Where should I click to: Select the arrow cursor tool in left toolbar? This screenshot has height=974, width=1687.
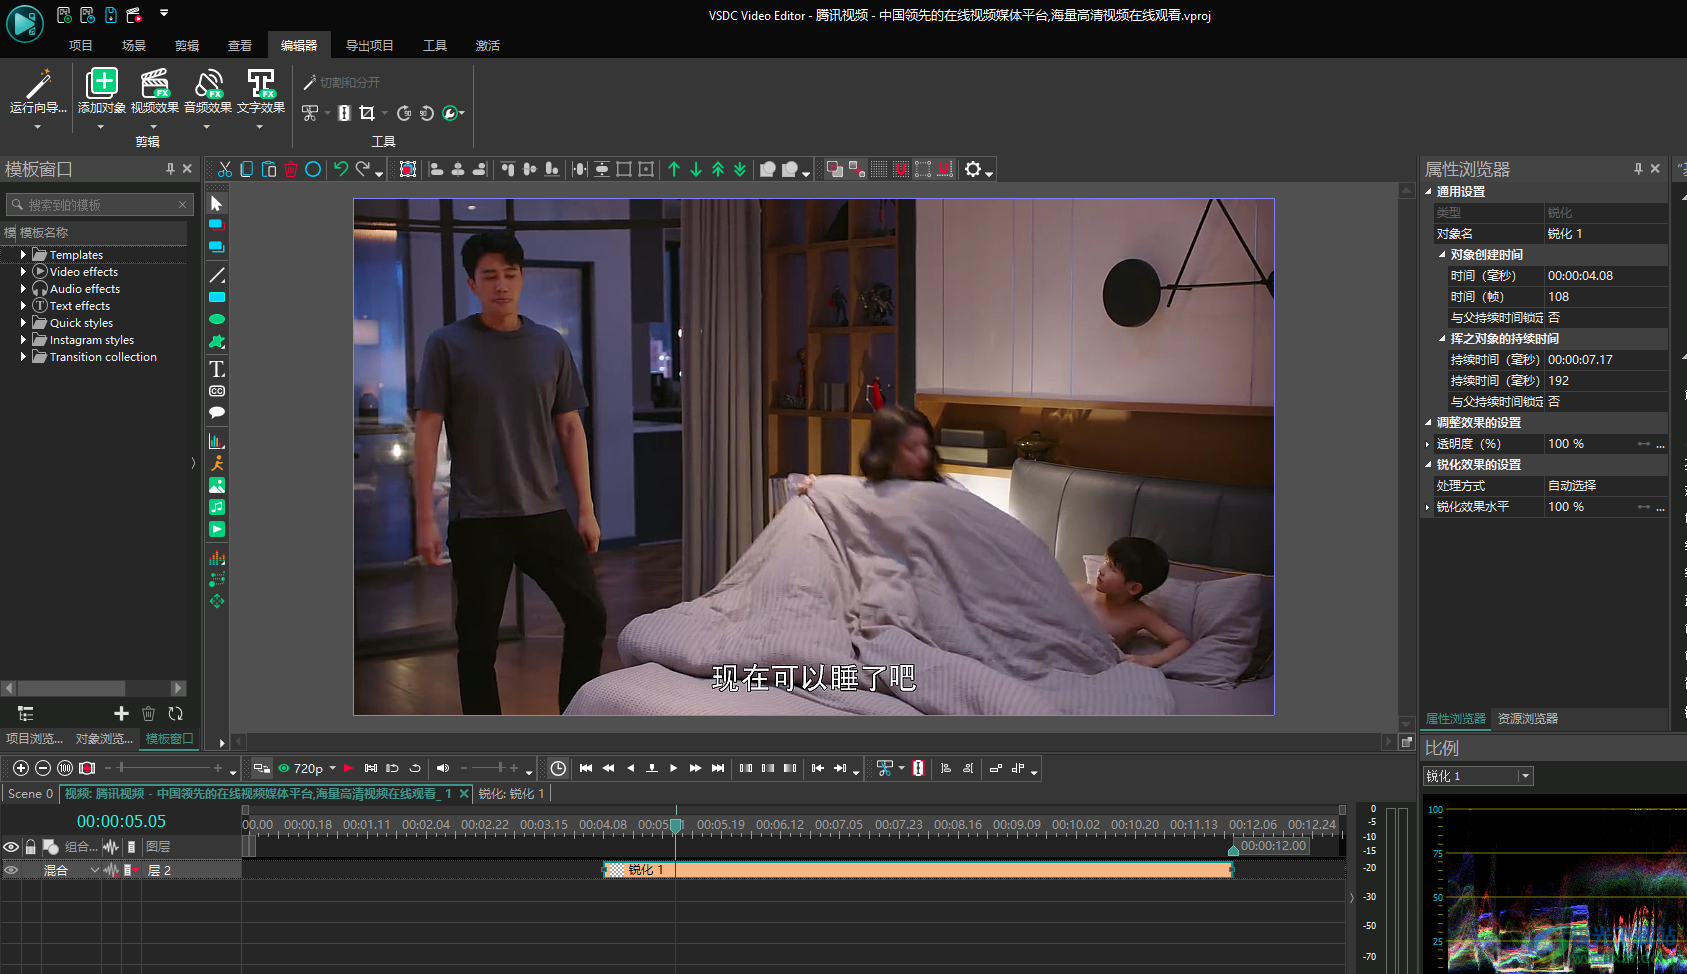[216, 203]
